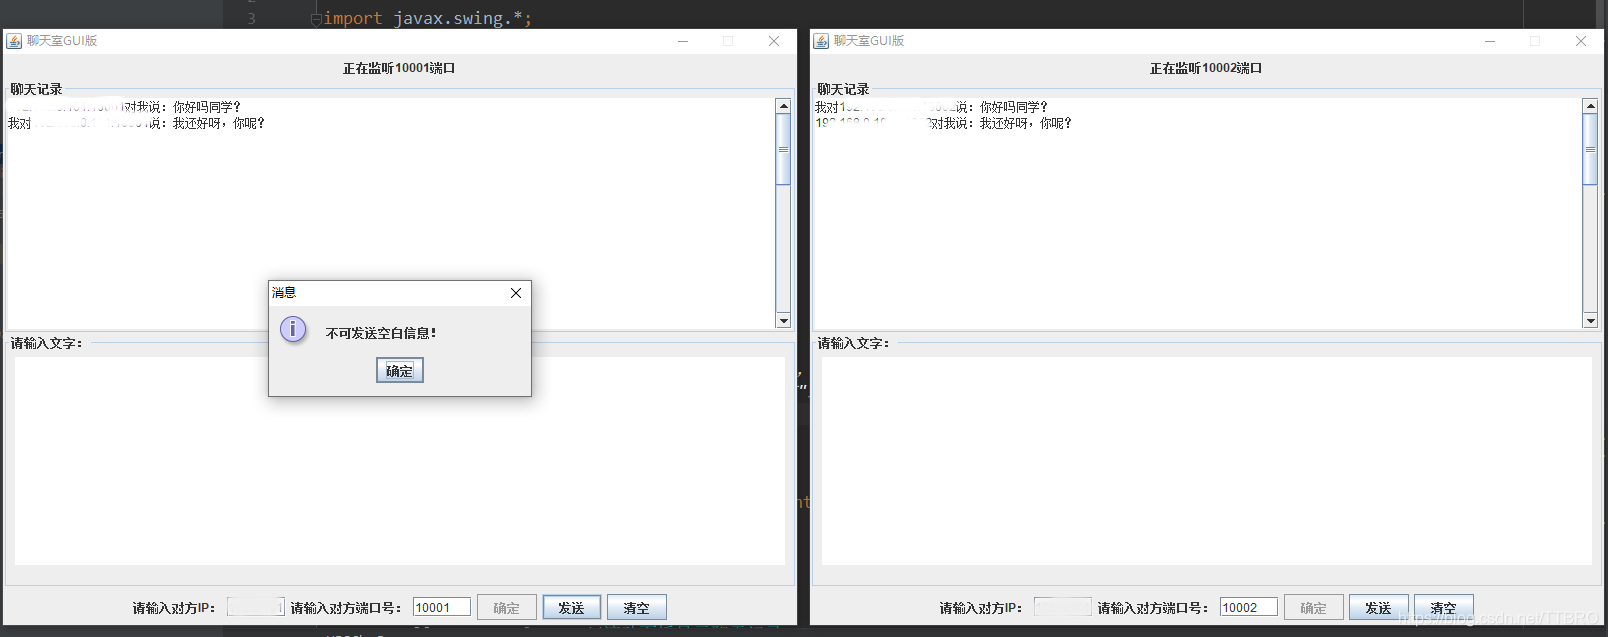Click the 请输入文字 label in the right window

point(853,343)
